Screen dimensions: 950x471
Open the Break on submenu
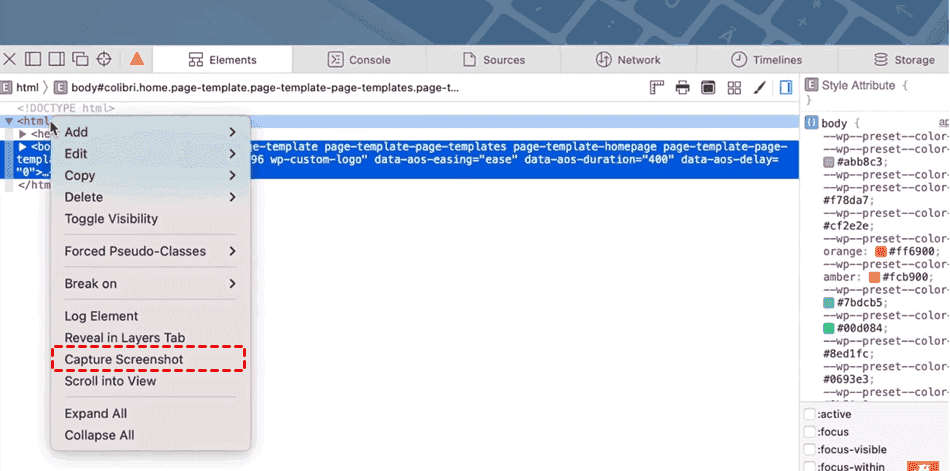pyautogui.click(x=150, y=284)
